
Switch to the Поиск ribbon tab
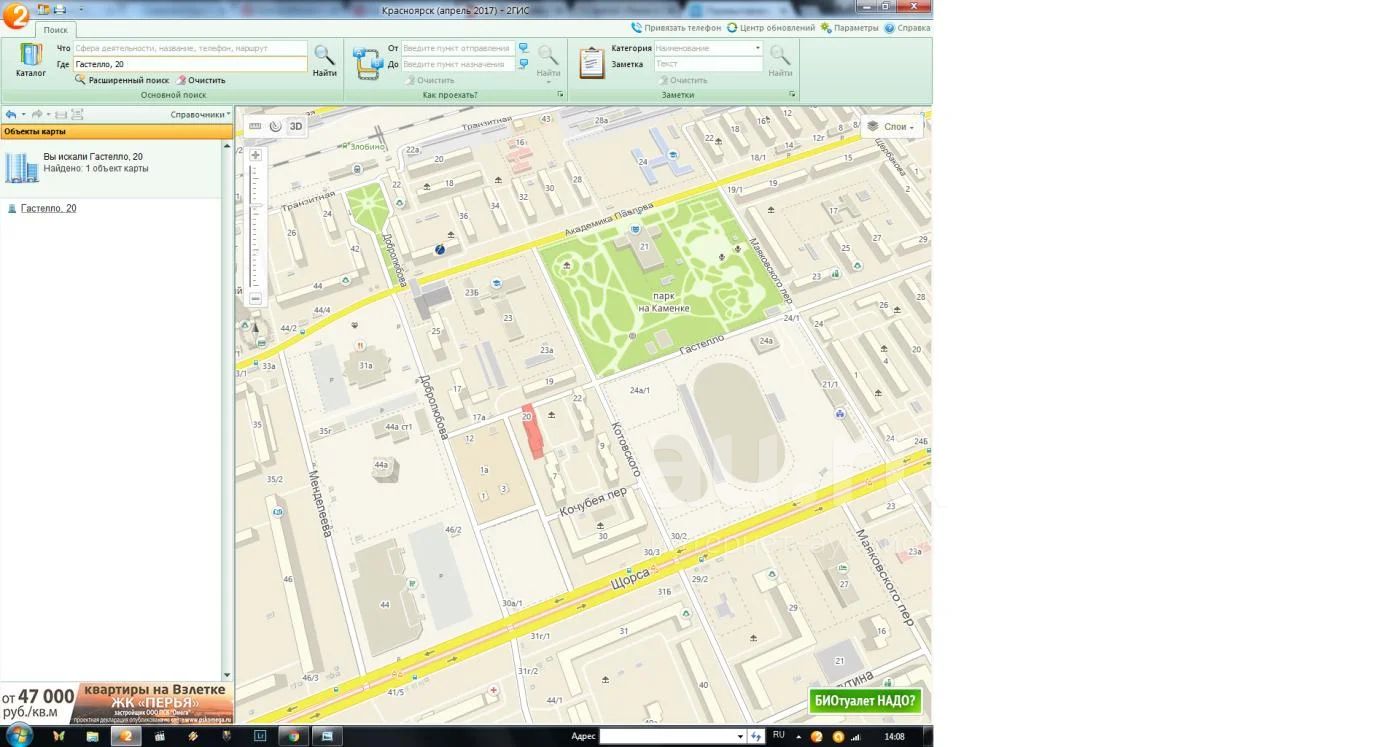(x=55, y=30)
